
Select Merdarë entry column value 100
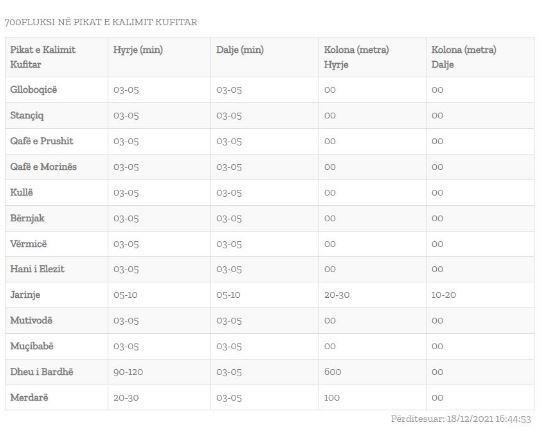click(332, 398)
